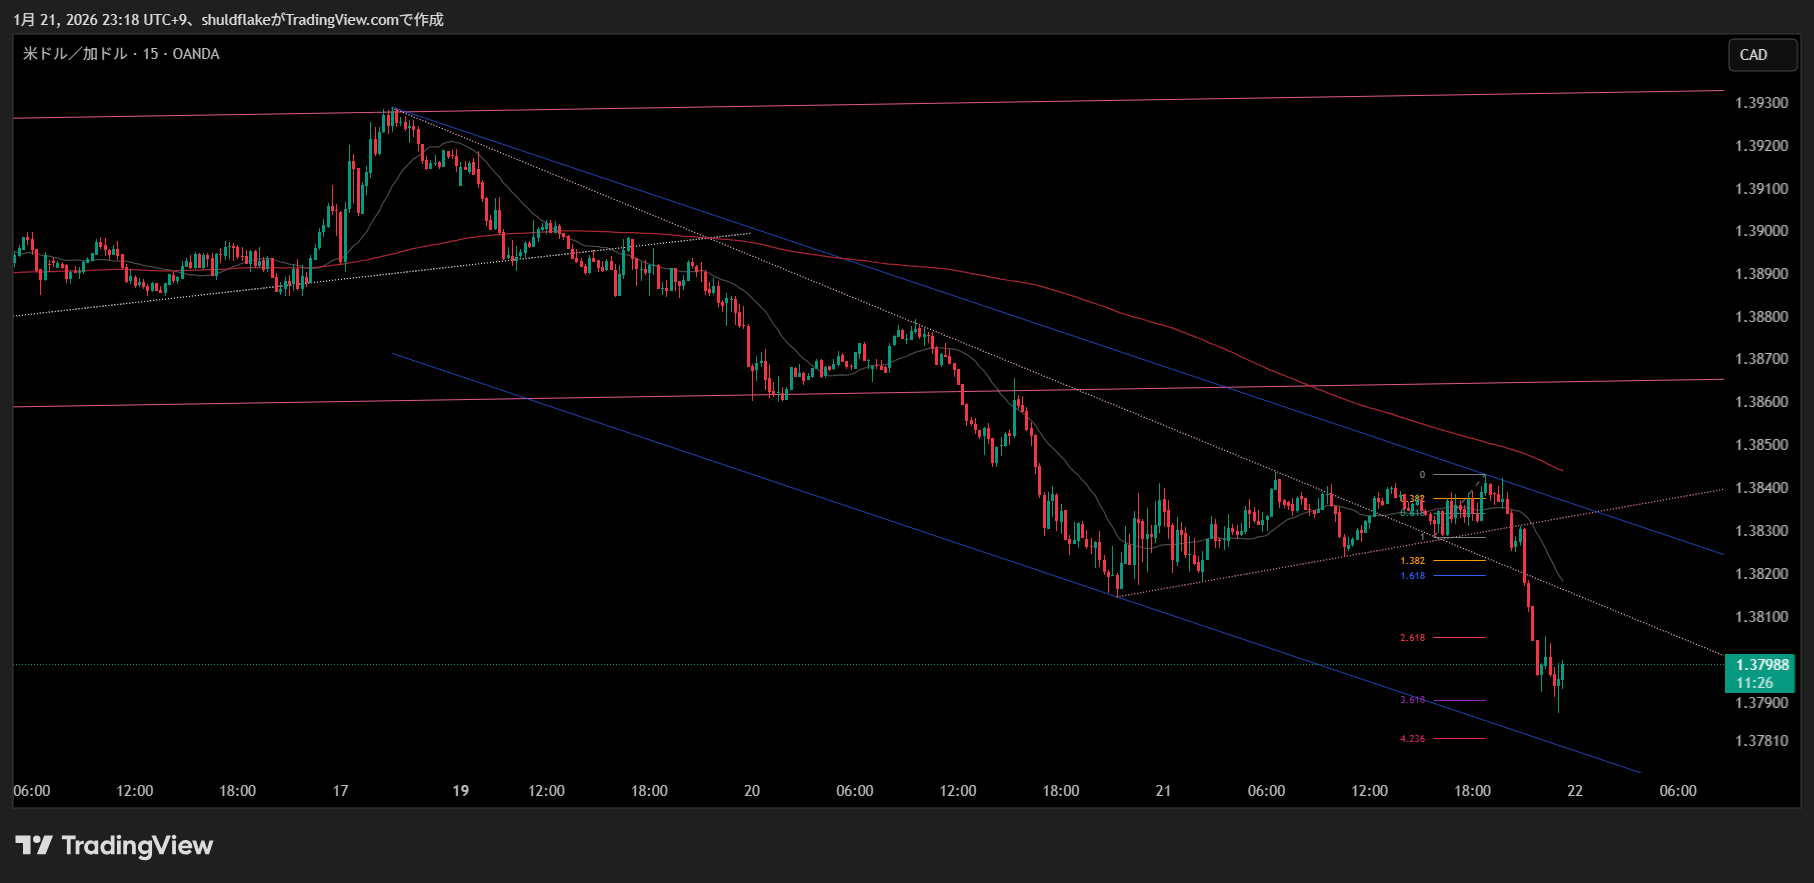Click the 1.39300 price axis label

pos(1761,103)
